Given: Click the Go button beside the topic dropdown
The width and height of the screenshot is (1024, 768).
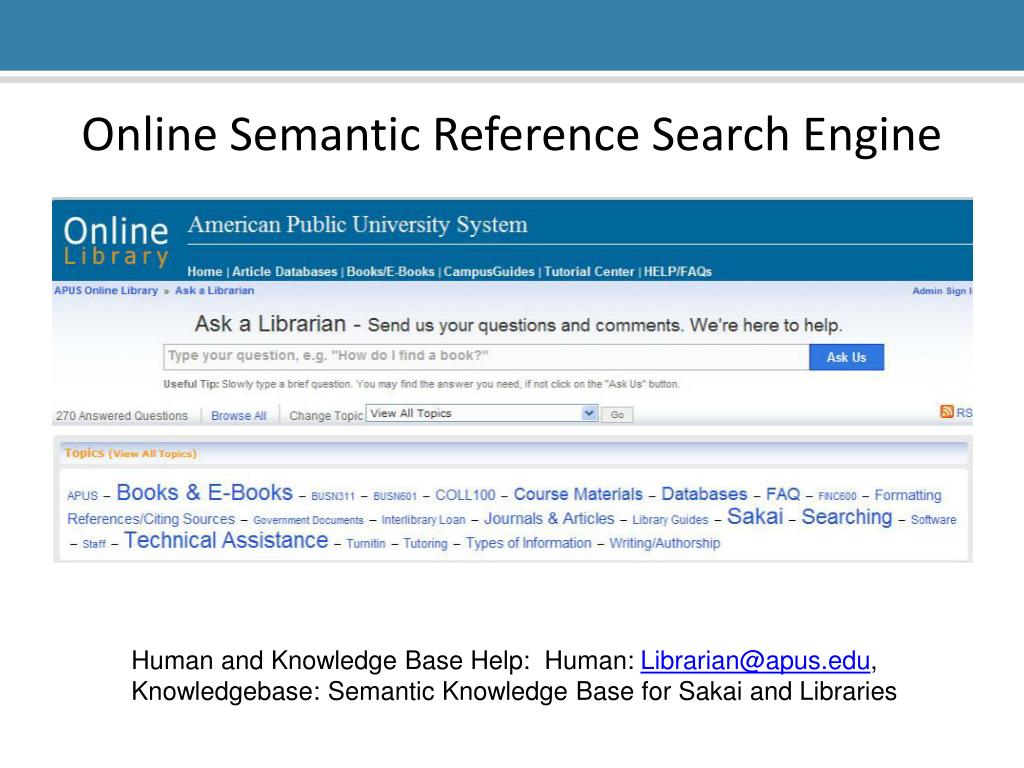Looking at the screenshot, I should click(617, 415).
